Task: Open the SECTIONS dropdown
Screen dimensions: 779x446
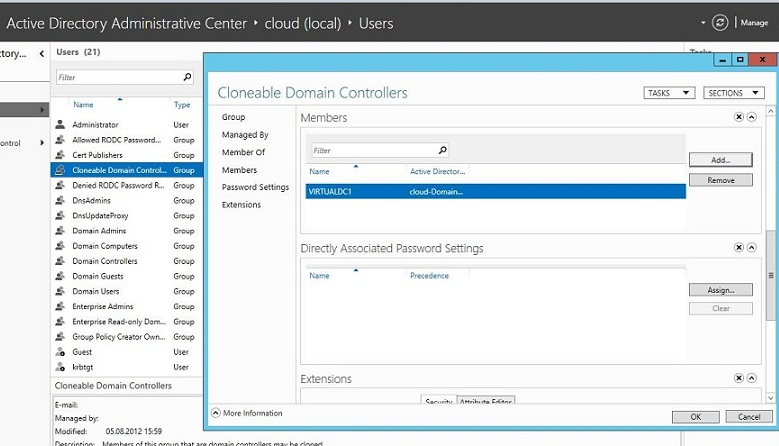Action: [734, 93]
